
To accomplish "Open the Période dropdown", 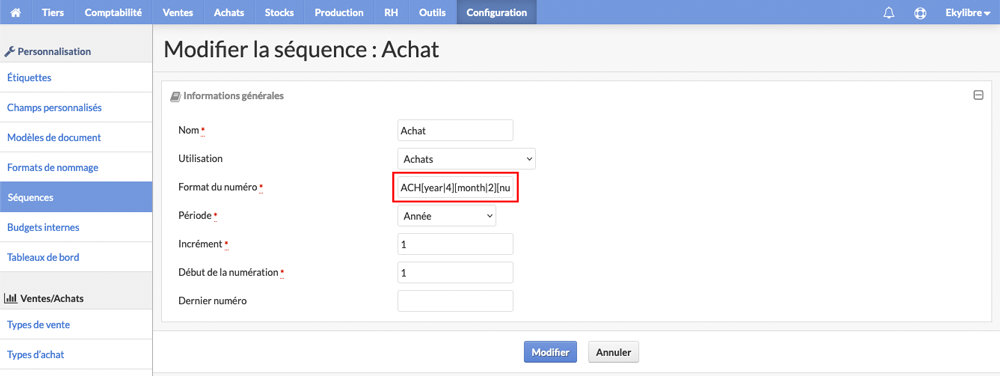I will tap(446, 216).
